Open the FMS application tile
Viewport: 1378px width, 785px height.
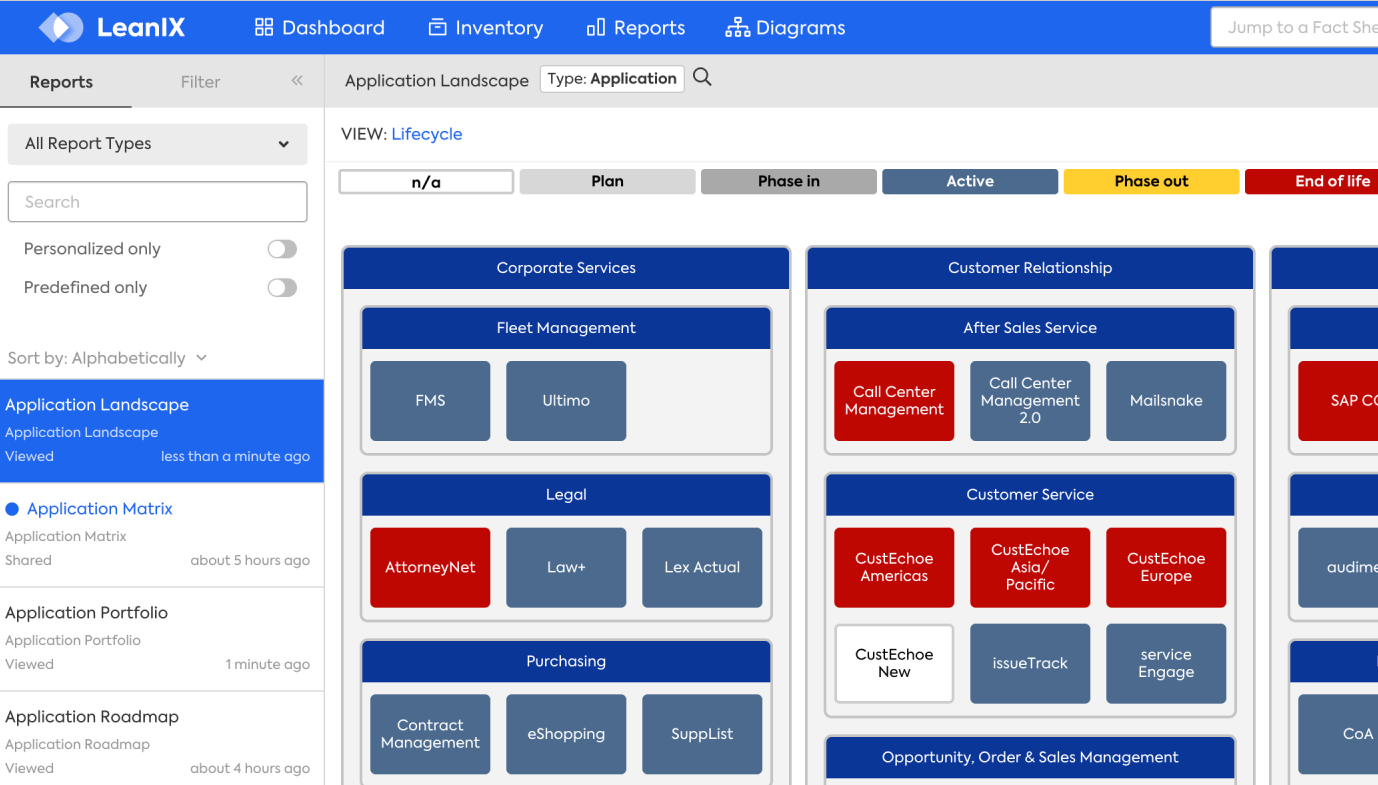430,401
